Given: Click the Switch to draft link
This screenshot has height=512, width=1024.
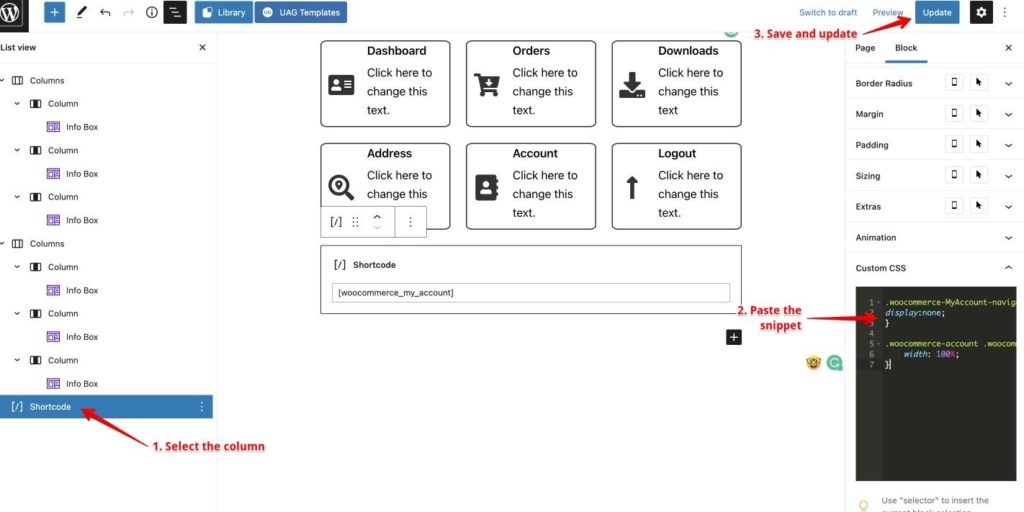Looking at the screenshot, I should (x=827, y=12).
